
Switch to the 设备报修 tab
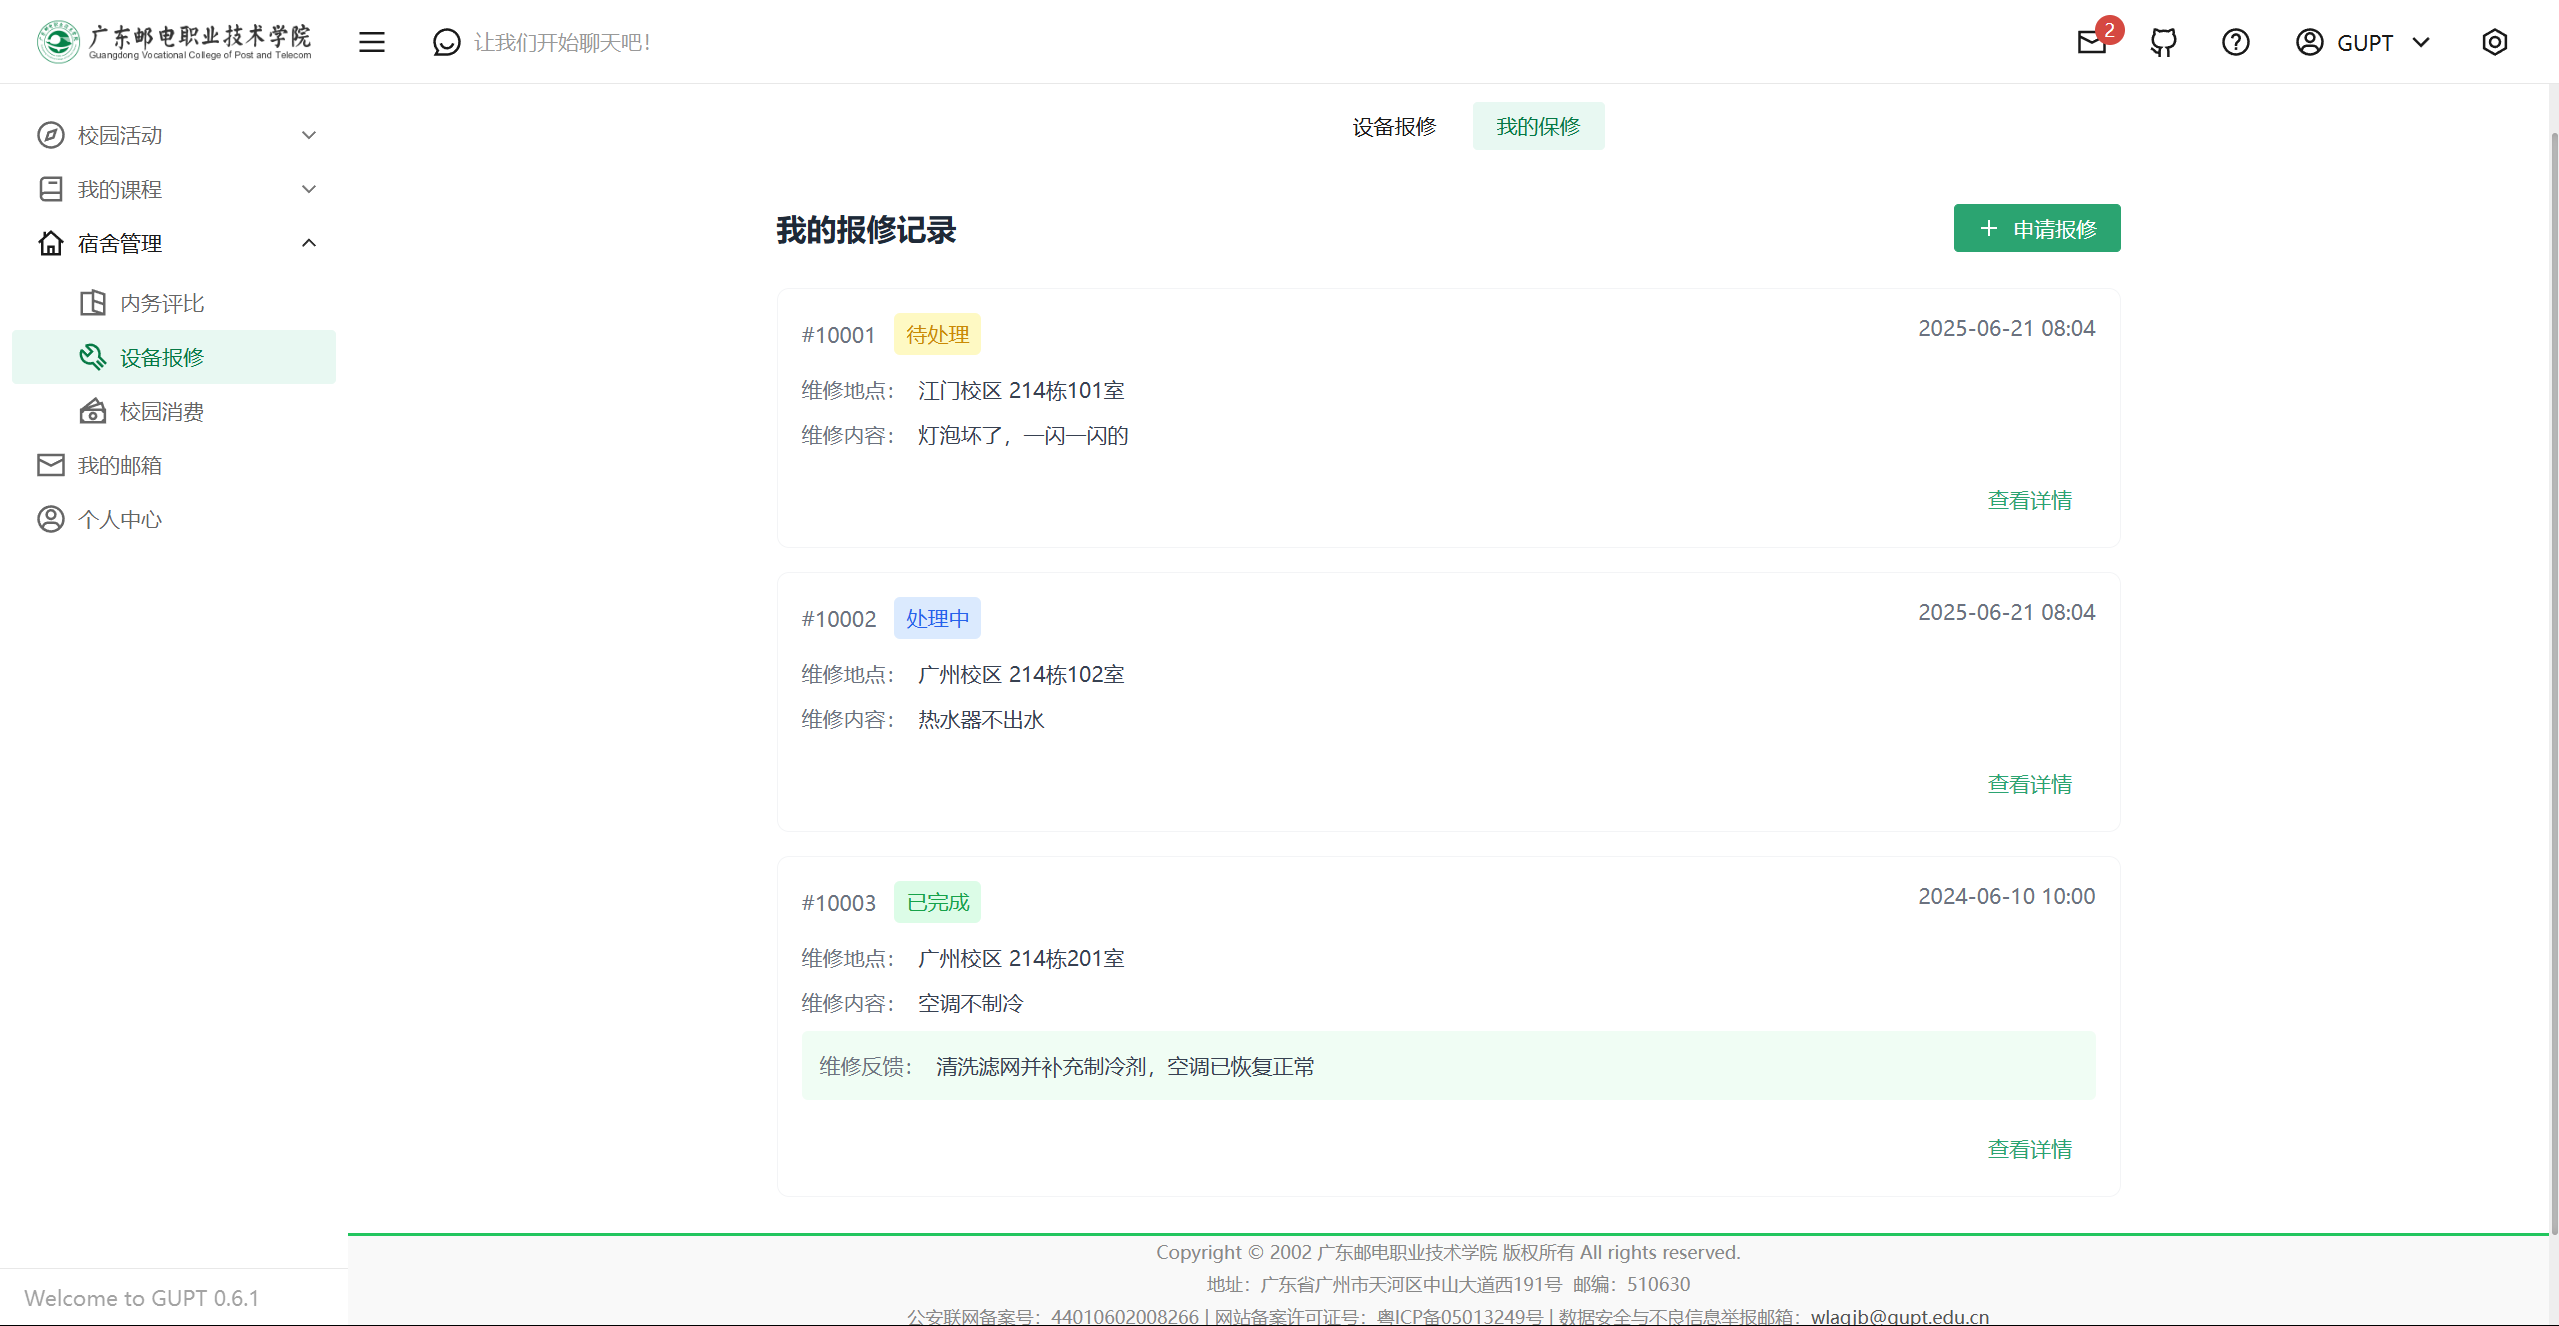coord(1393,126)
